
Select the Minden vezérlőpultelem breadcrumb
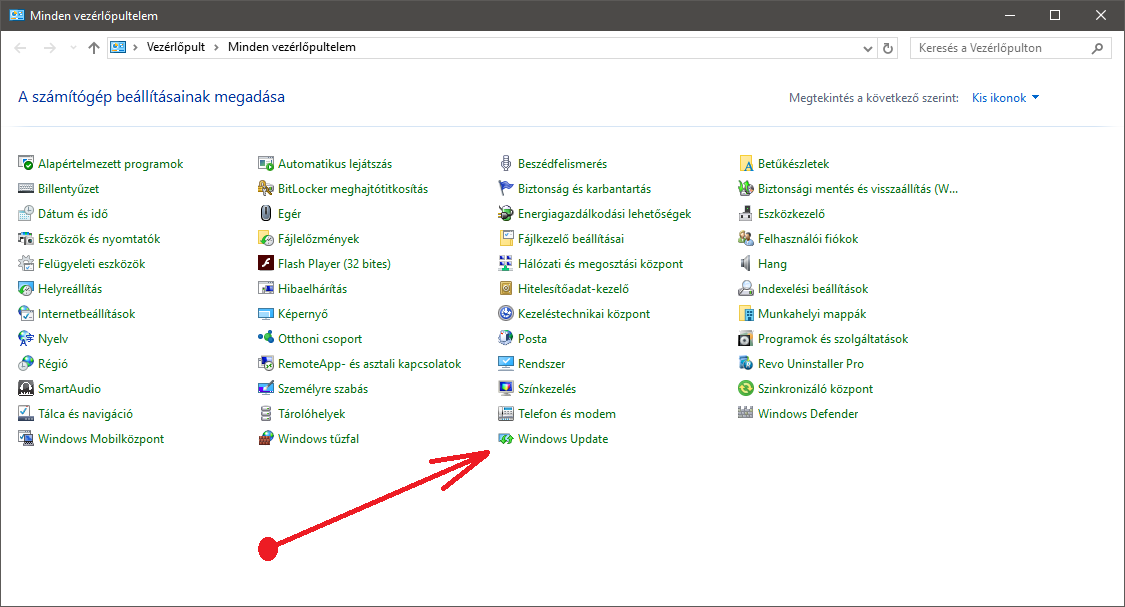291,47
